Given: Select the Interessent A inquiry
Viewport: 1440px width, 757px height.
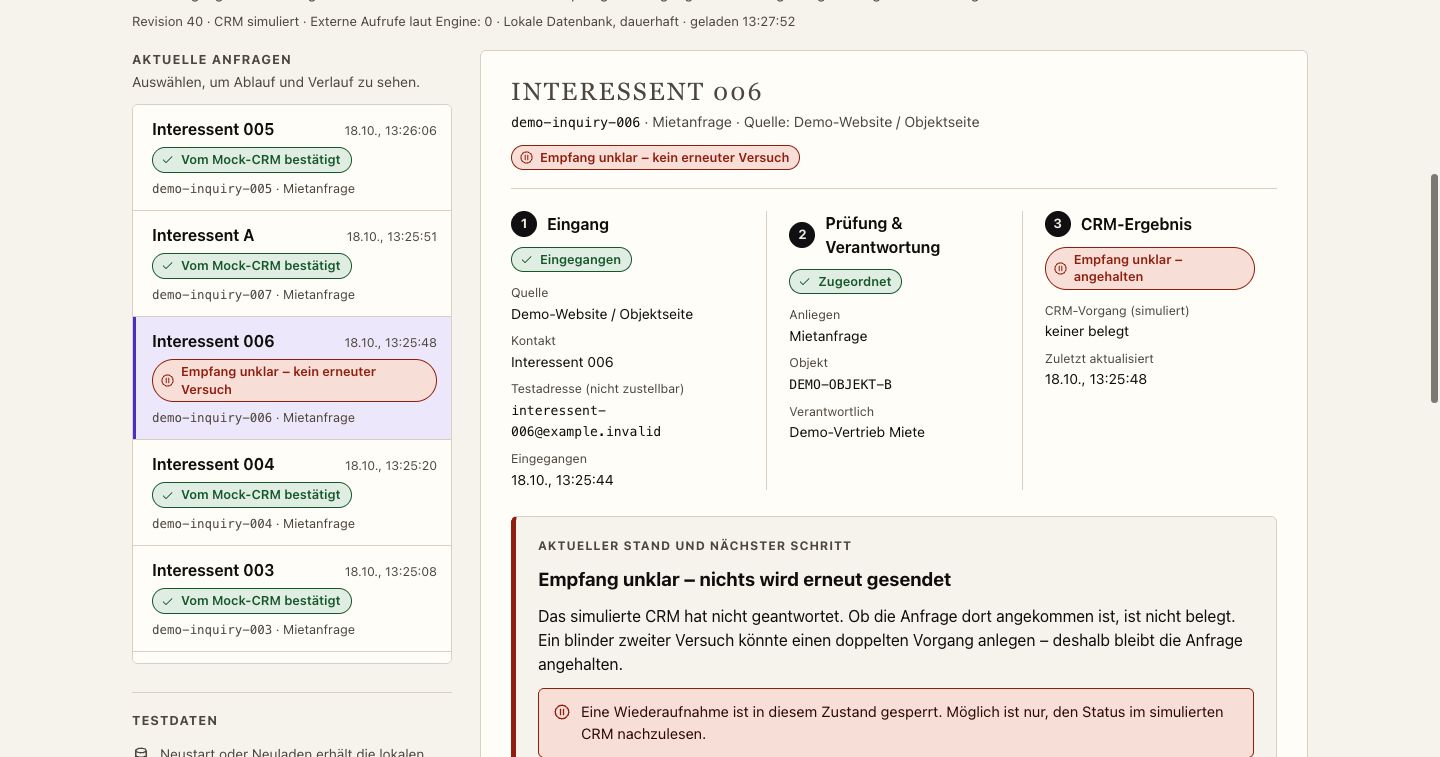Looking at the screenshot, I should point(292,264).
